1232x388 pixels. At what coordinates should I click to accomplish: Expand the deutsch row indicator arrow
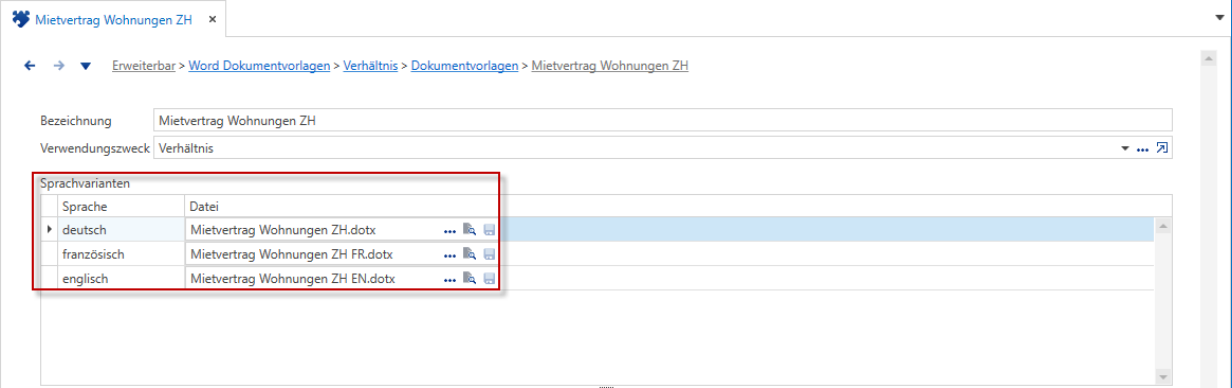pos(50,230)
